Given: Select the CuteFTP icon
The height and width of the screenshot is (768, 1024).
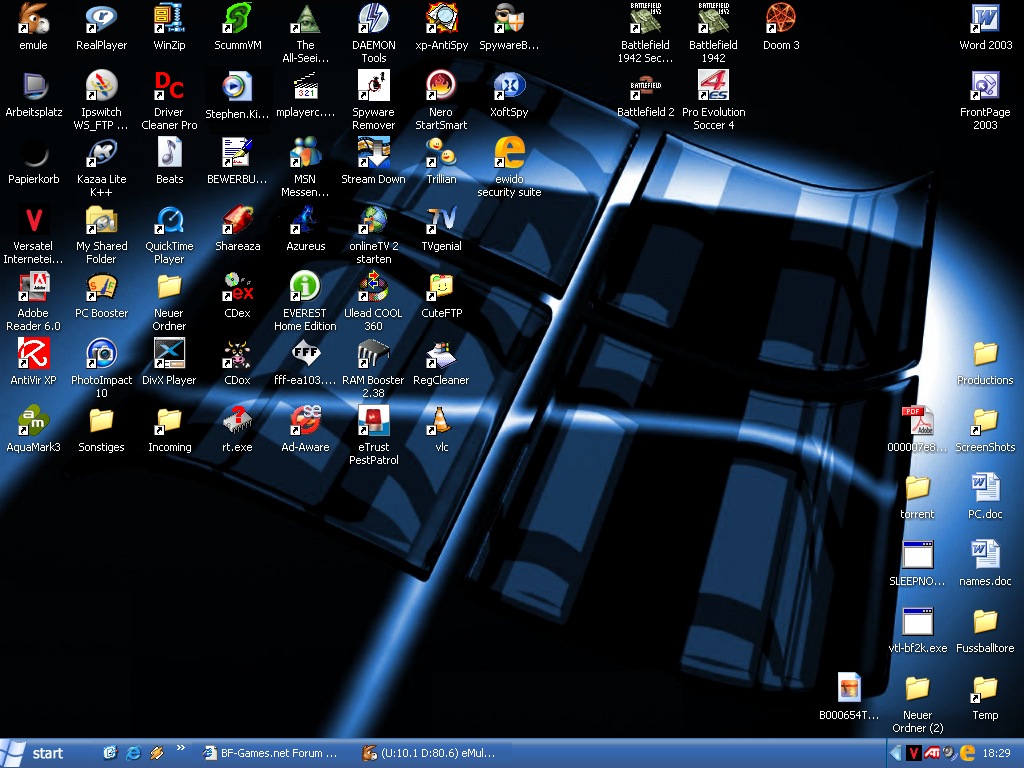Looking at the screenshot, I should (441, 295).
